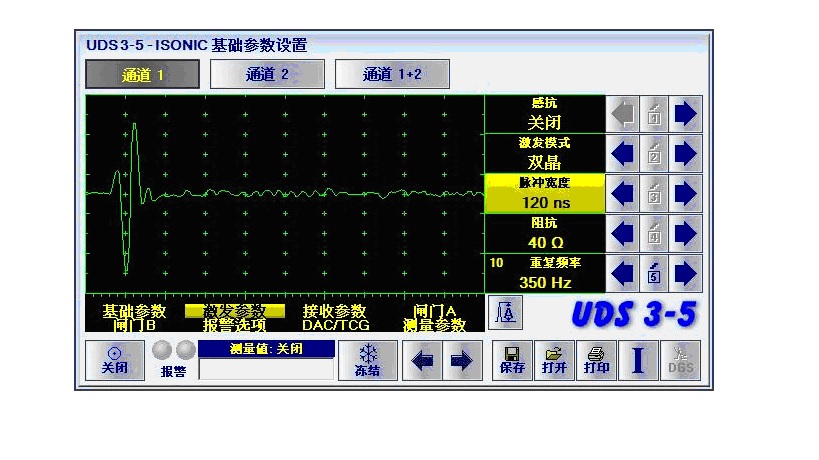The width and height of the screenshot is (819, 460).
Task: Click step icon 5 beside 重复频率
Action: coord(654,273)
